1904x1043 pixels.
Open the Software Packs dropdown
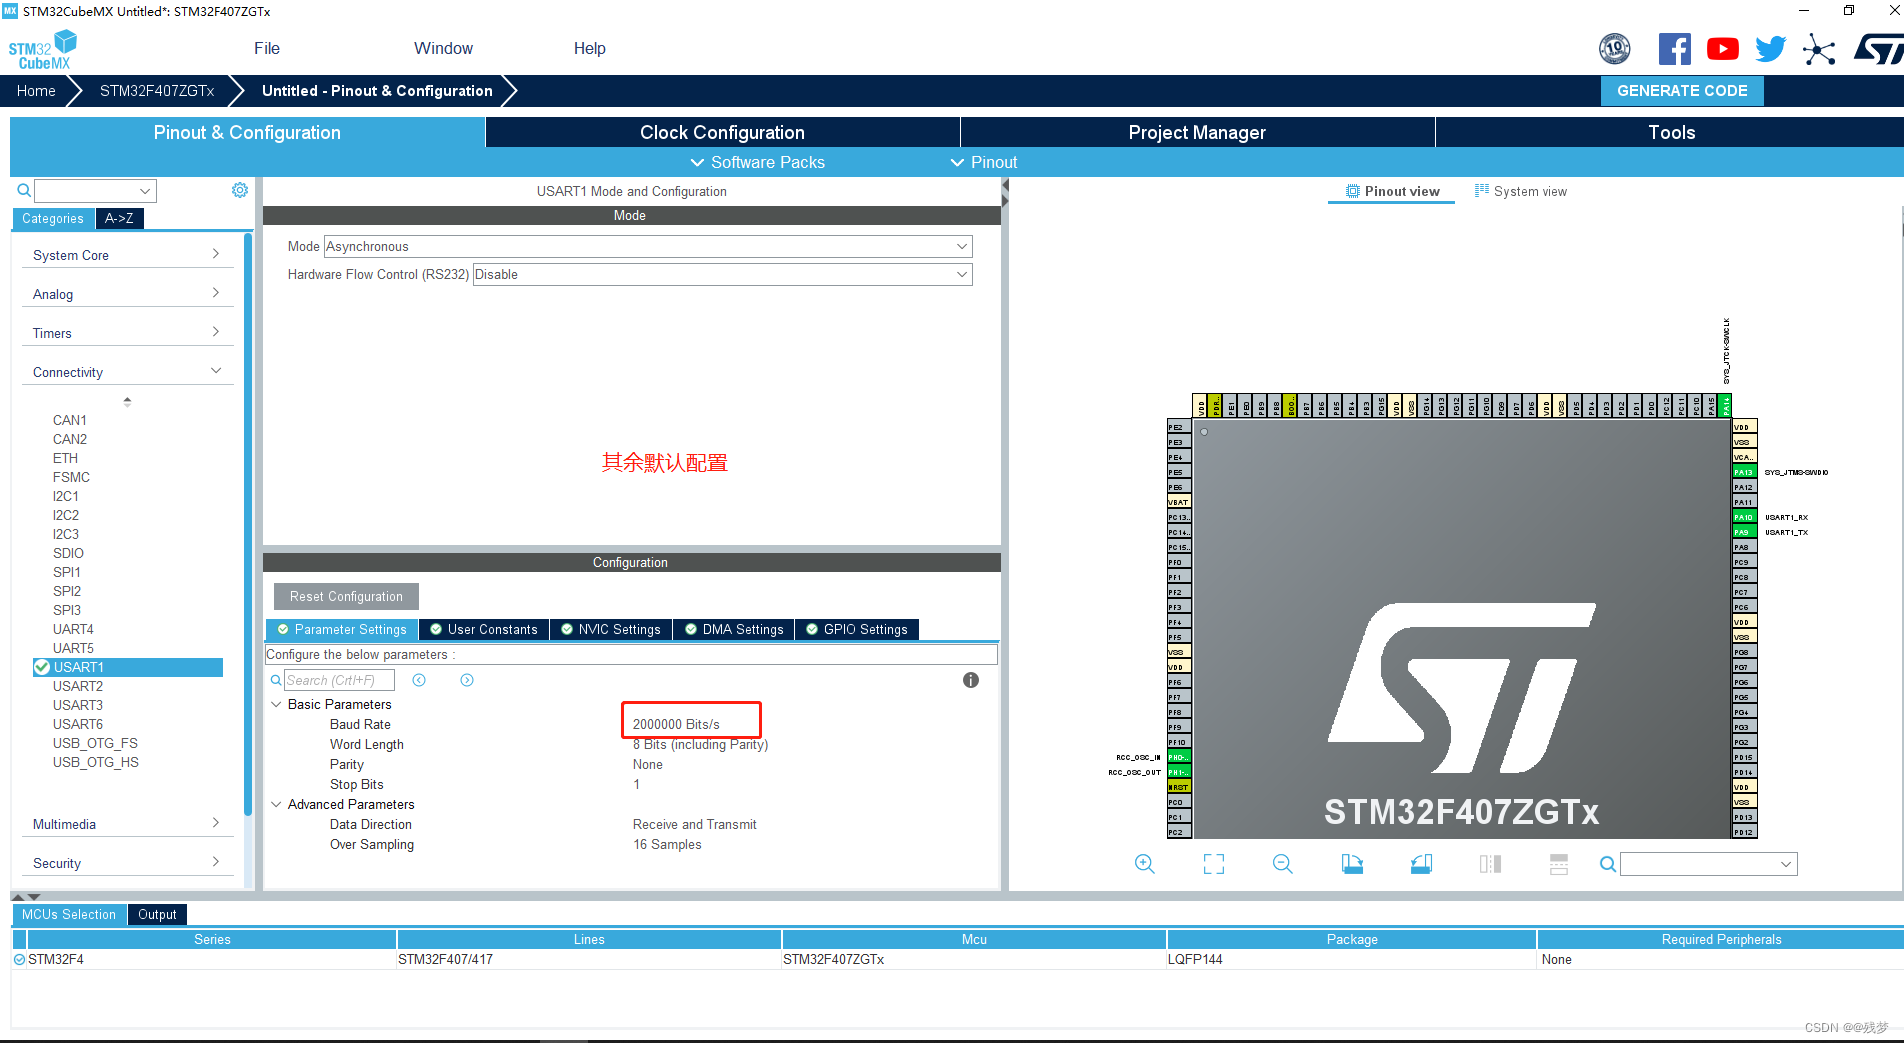pyautogui.click(x=757, y=162)
